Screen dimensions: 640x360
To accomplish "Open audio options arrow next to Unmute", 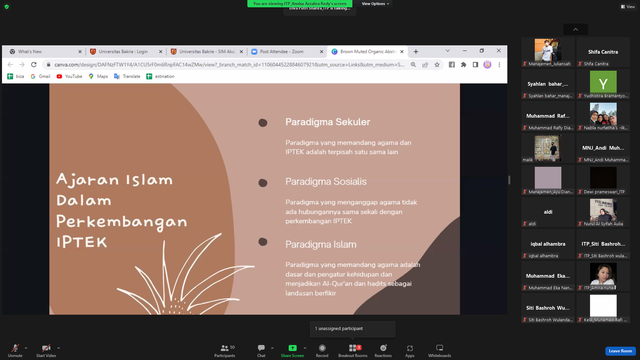I will pos(26,348).
